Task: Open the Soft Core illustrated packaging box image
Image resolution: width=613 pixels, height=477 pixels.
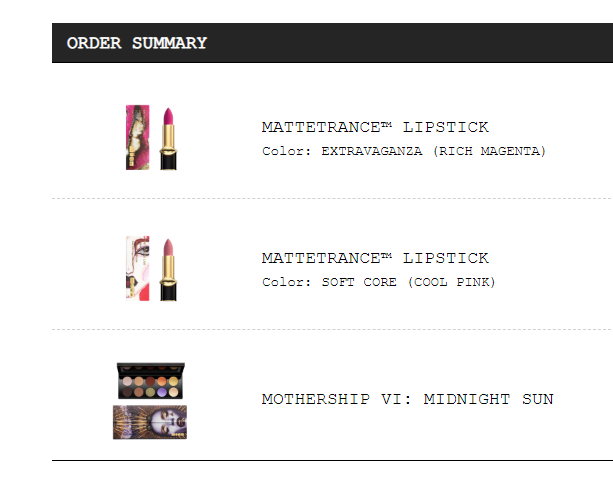Action: click(137, 268)
